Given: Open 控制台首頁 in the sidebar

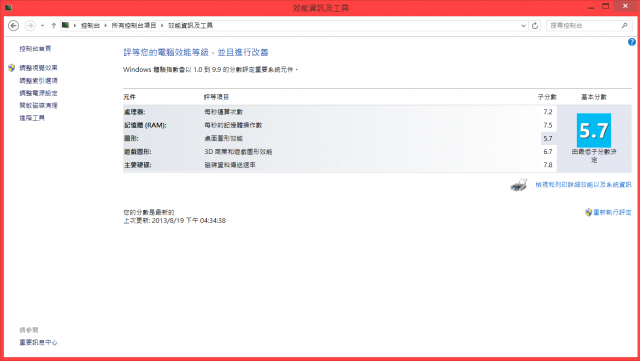Looking at the screenshot, I should [35, 49].
